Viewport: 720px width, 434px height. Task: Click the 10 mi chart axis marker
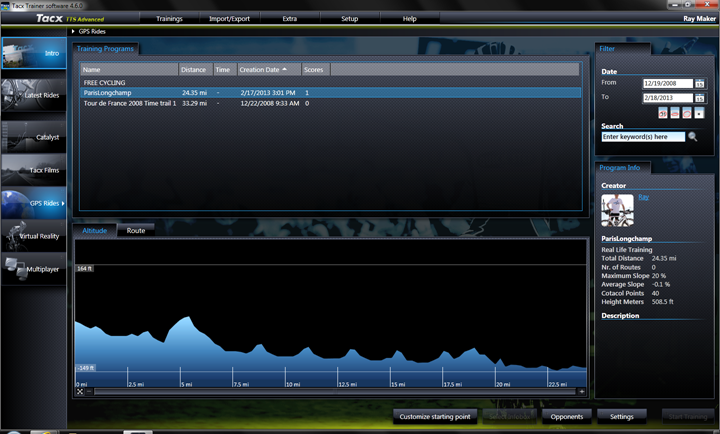[293, 384]
